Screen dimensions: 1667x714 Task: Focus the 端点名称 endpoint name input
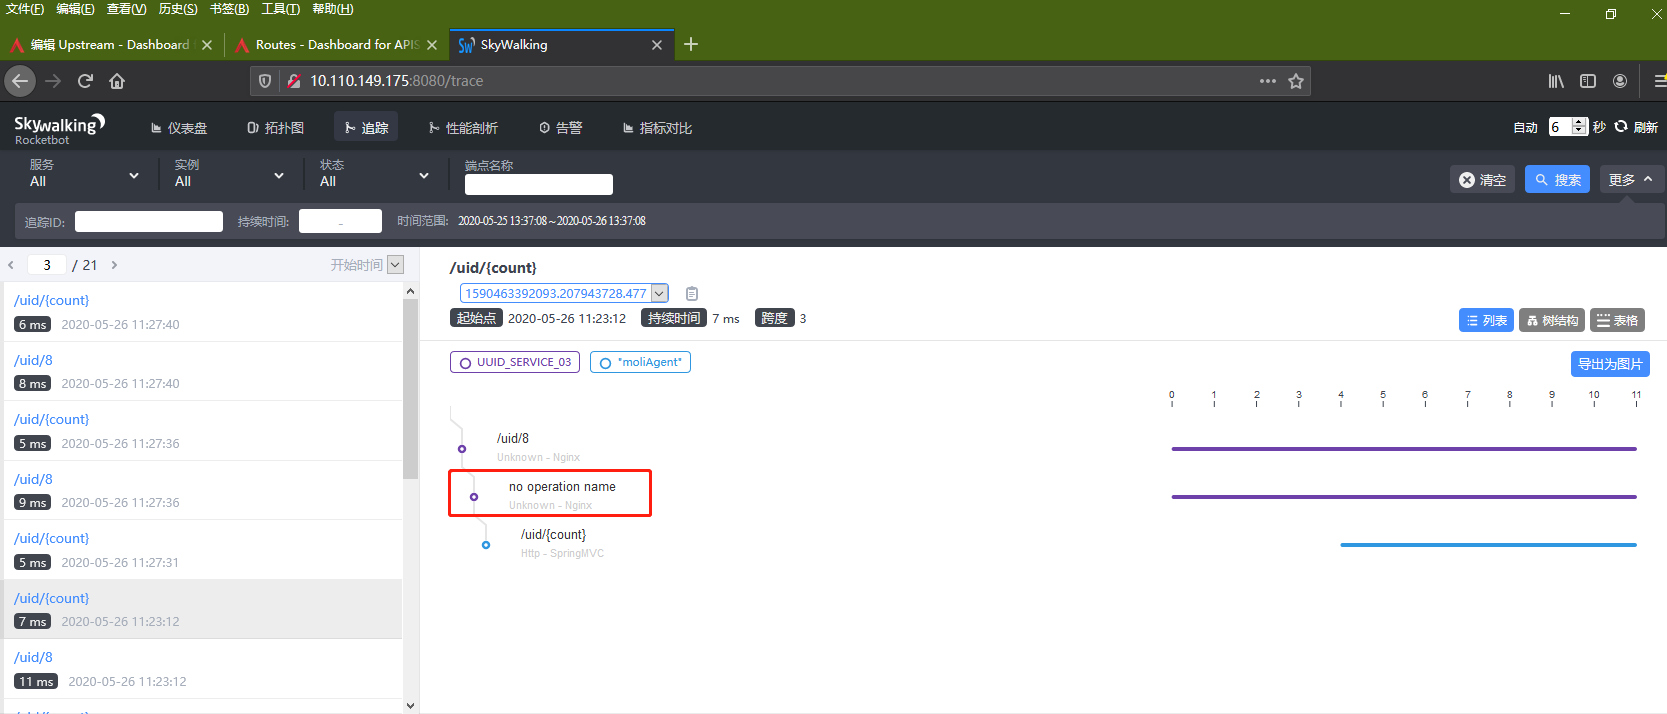(x=539, y=184)
